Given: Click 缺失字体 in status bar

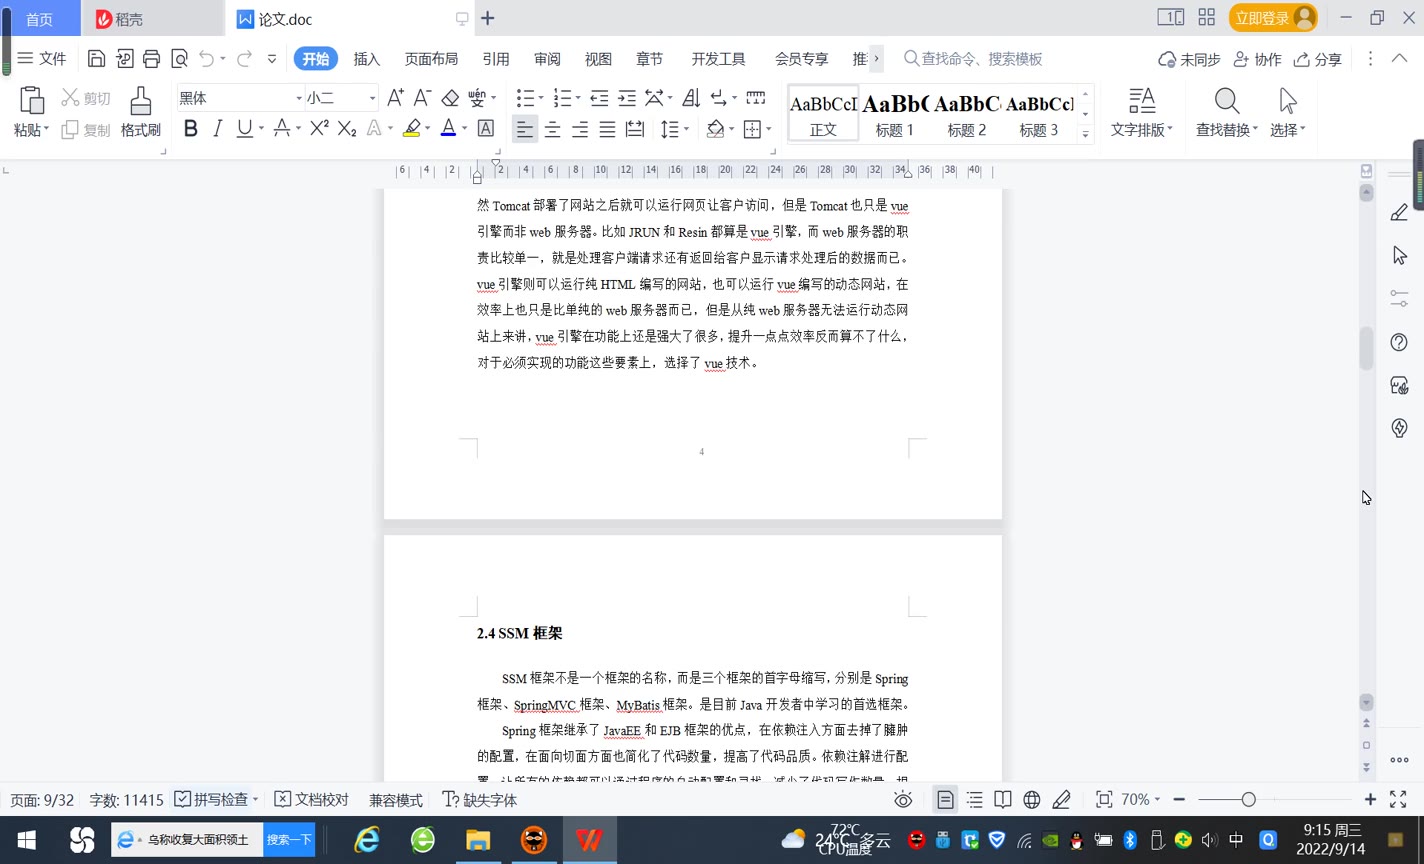Looking at the screenshot, I should coord(480,799).
